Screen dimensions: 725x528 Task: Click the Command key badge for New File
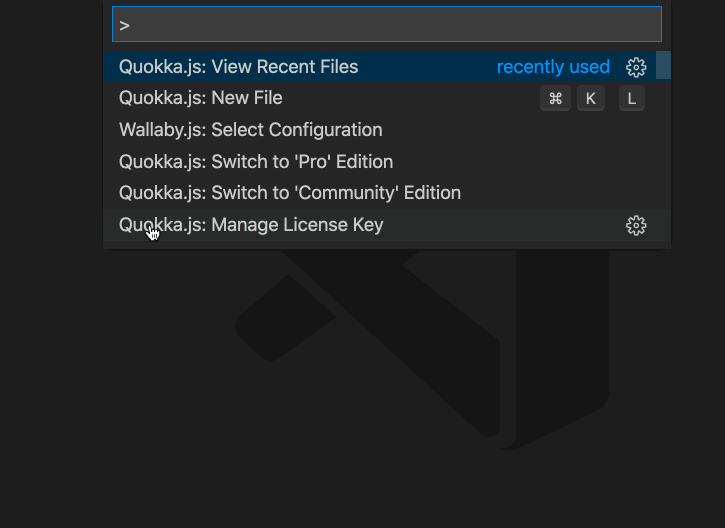coord(555,98)
